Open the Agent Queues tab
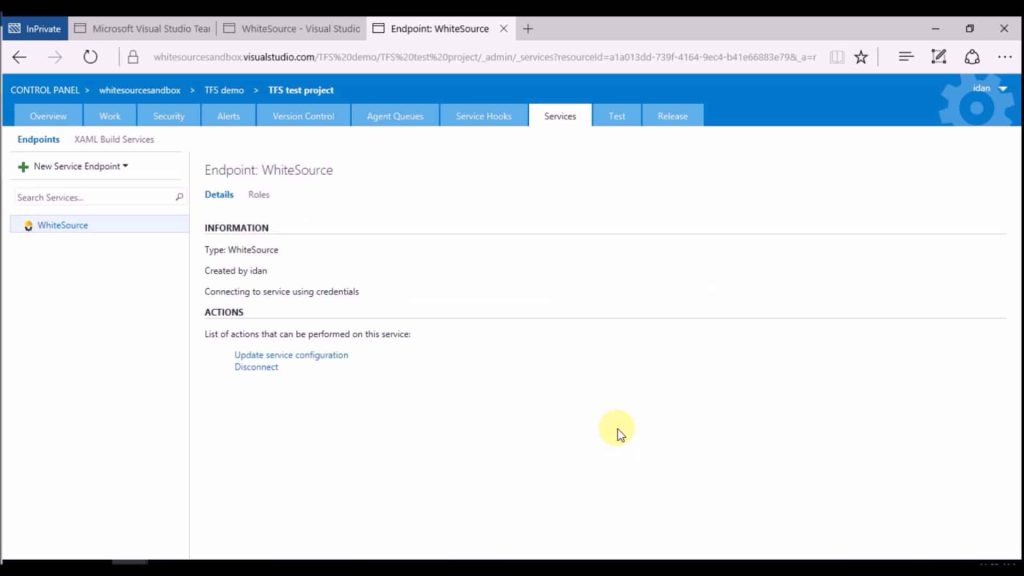Image resolution: width=1024 pixels, height=576 pixels. (x=395, y=116)
